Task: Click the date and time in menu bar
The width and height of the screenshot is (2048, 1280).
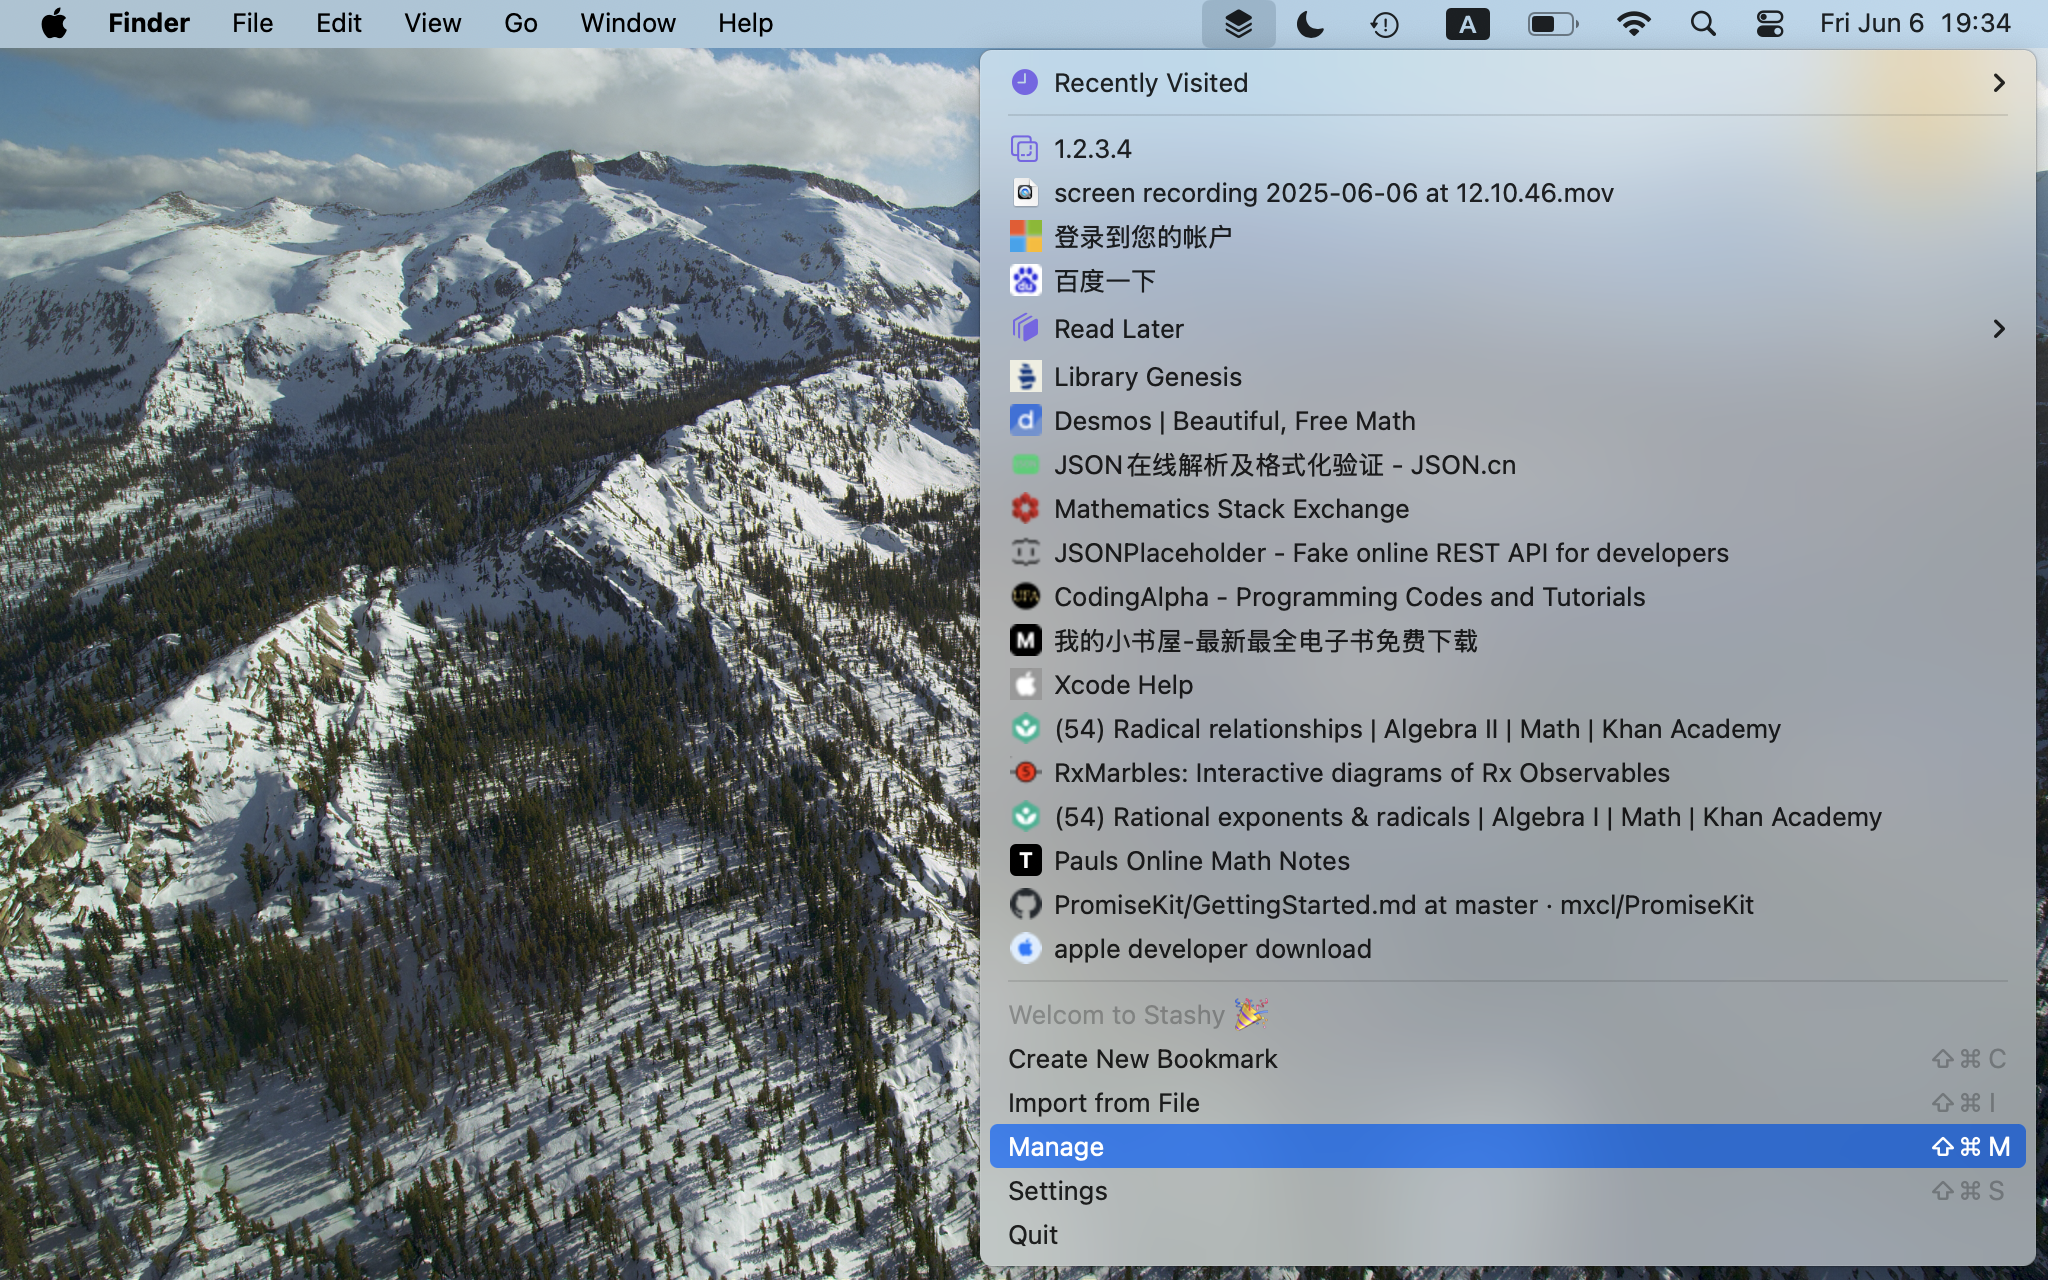Action: pyautogui.click(x=1915, y=23)
